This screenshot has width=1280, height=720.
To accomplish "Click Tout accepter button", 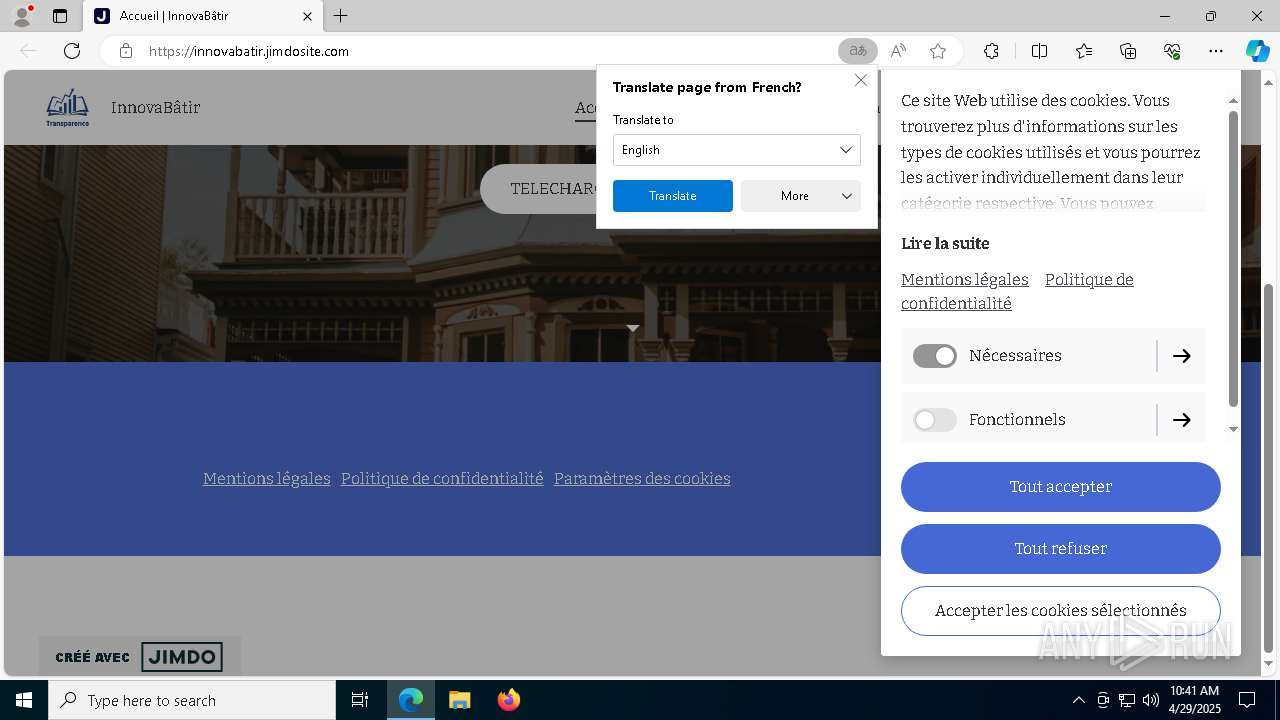I will (1061, 487).
